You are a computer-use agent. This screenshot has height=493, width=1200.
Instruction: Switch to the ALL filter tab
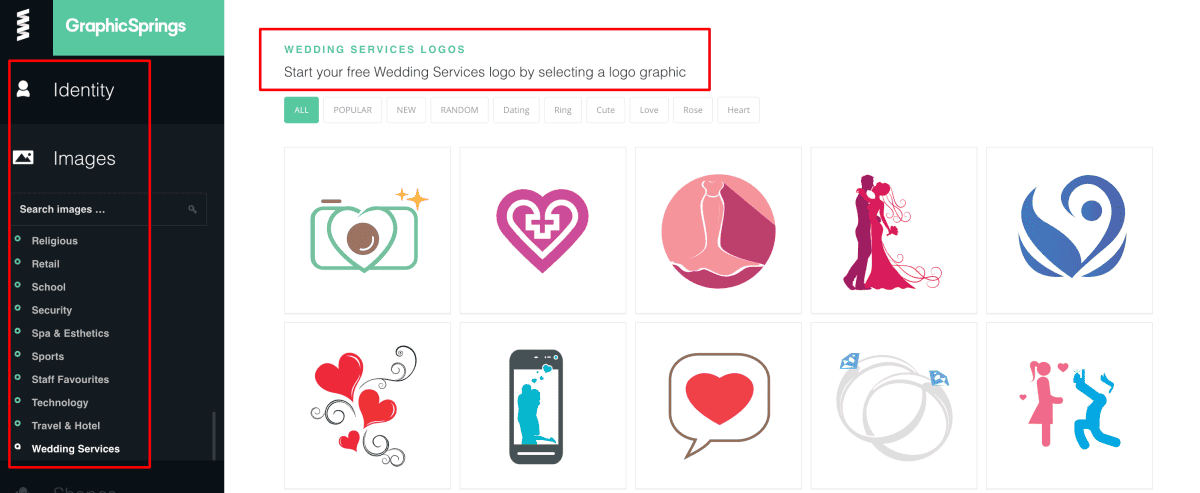[x=301, y=110]
